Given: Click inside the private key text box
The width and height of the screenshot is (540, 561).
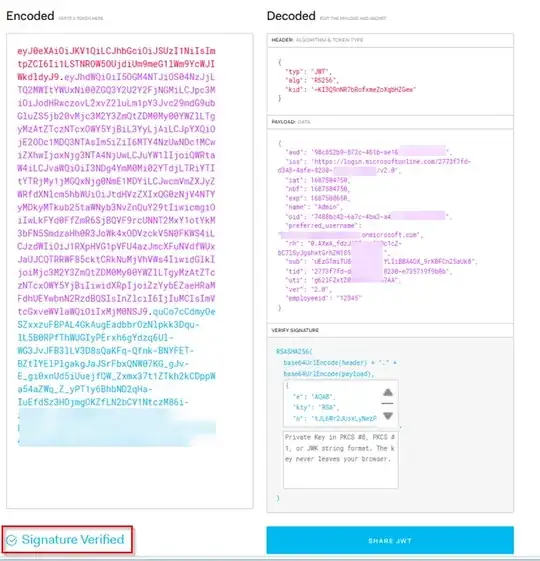Looking at the screenshot, I should point(341,460).
